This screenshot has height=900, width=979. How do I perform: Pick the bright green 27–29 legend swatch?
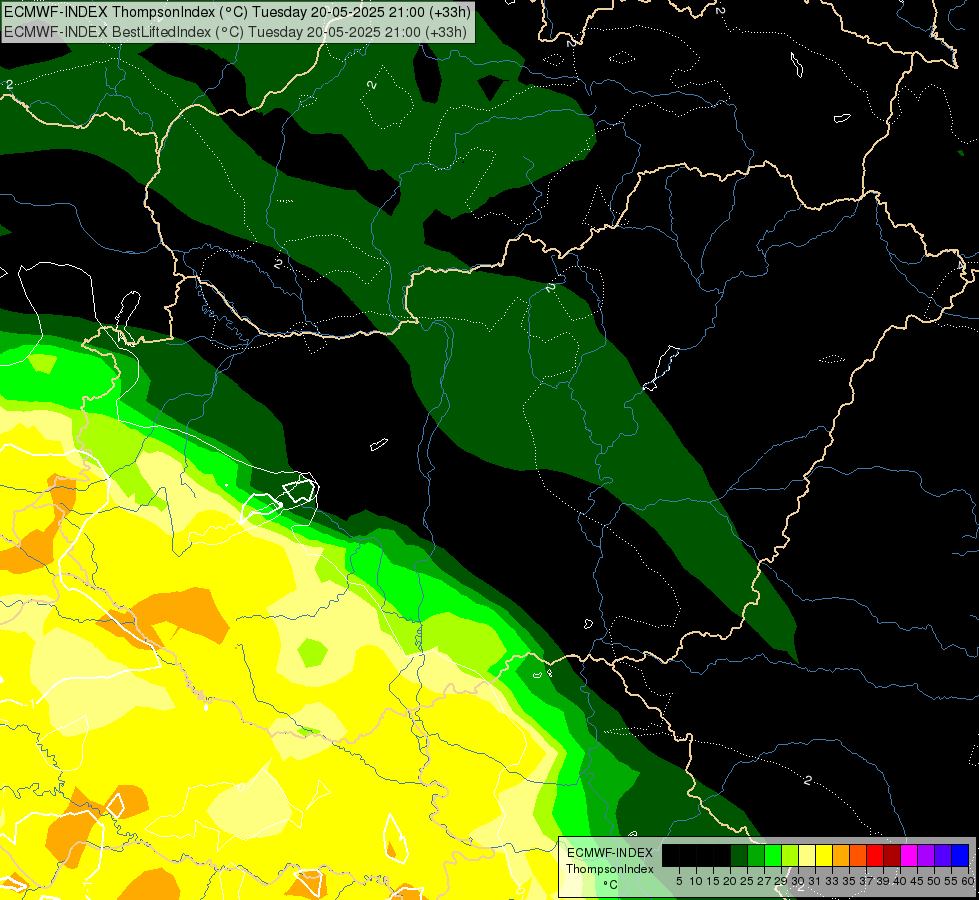(773, 855)
